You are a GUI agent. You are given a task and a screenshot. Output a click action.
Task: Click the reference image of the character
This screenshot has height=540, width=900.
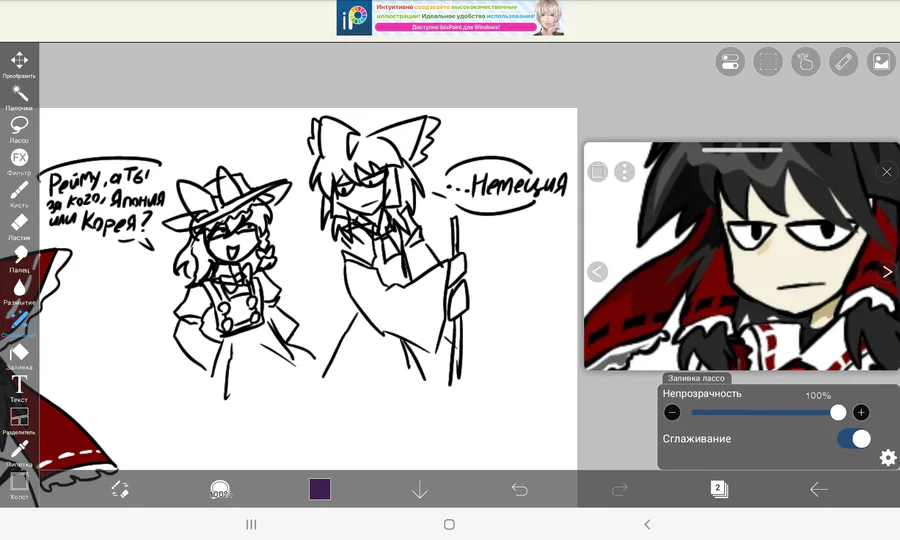pos(742,256)
